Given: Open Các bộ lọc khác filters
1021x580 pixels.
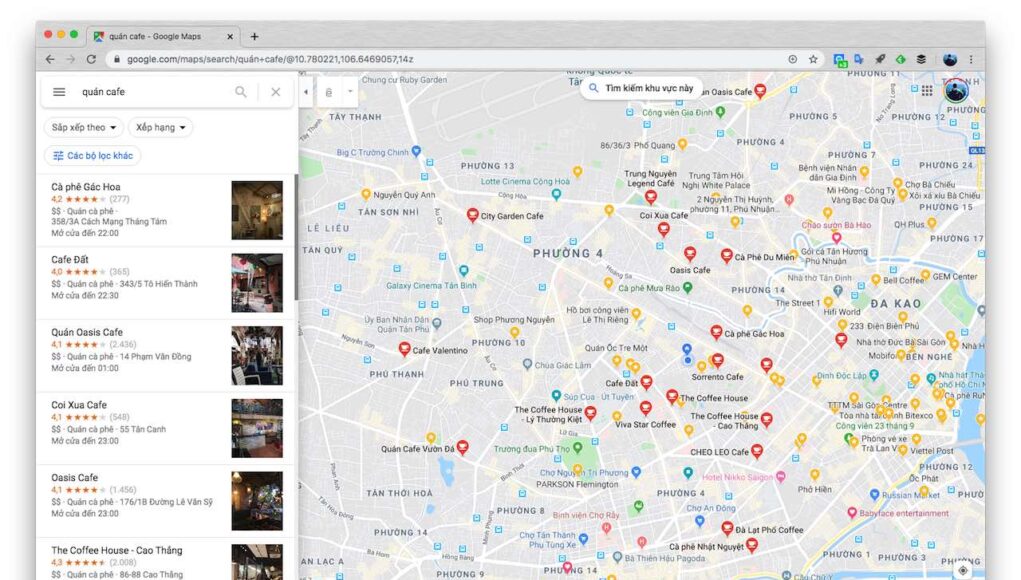Looking at the screenshot, I should pyautogui.click(x=92, y=156).
